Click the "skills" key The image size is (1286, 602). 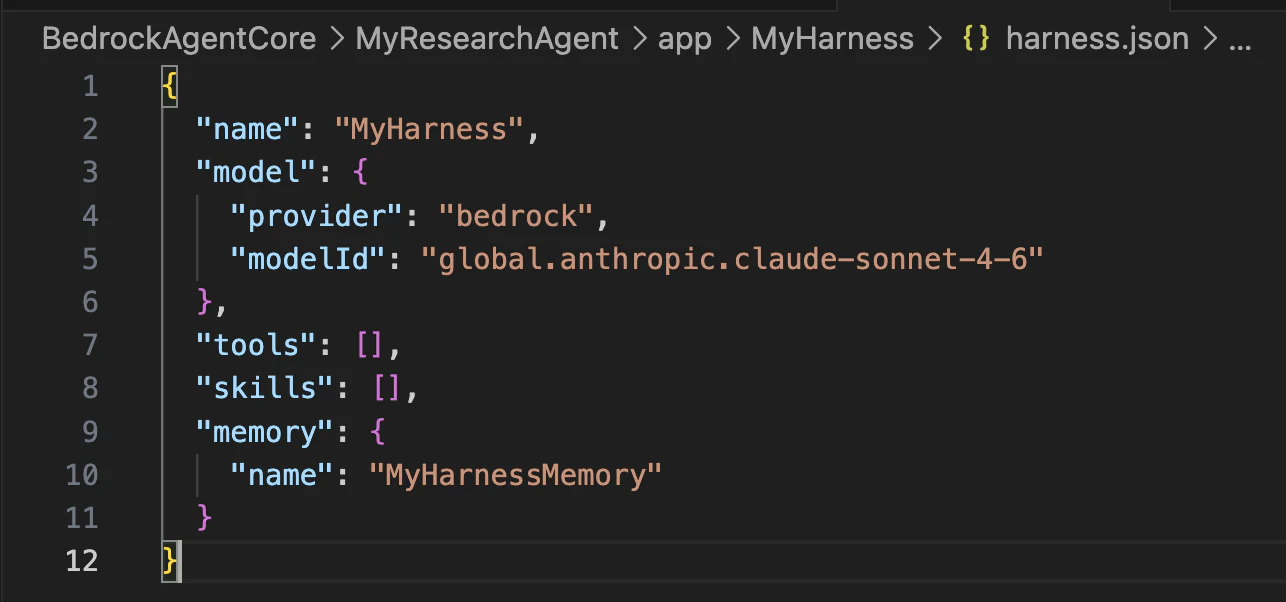(266, 388)
